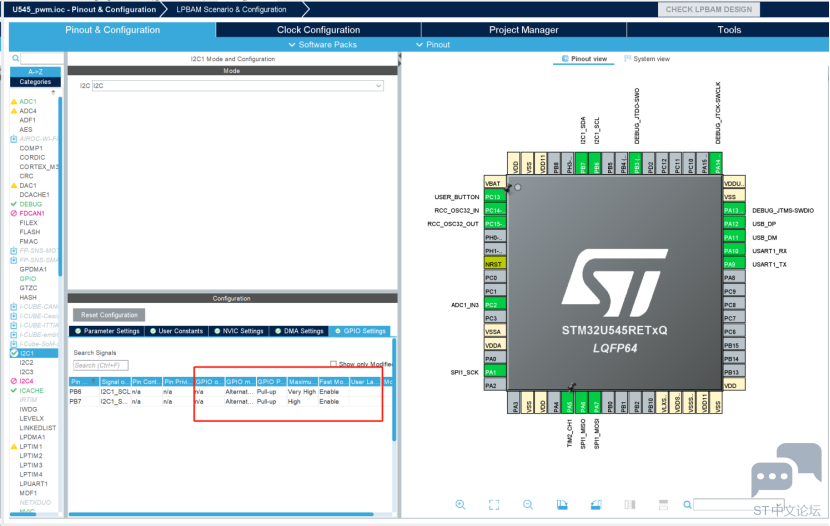
Task: Select the GPIO Settings tab
Action: coord(359,331)
